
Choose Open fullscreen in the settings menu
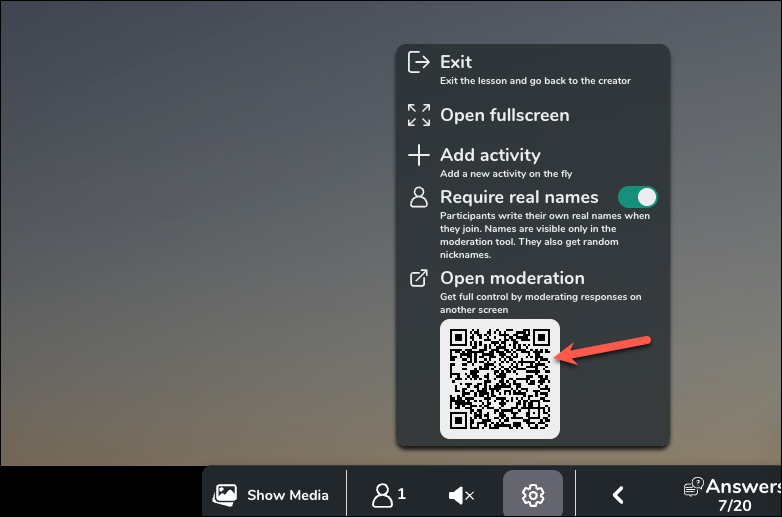tap(504, 115)
